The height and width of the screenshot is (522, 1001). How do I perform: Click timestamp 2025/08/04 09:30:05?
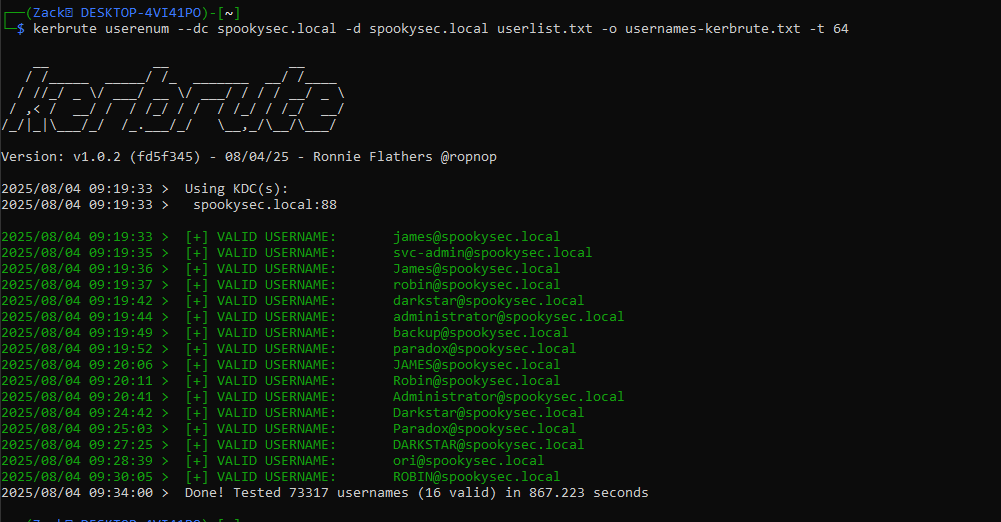pos(77,477)
